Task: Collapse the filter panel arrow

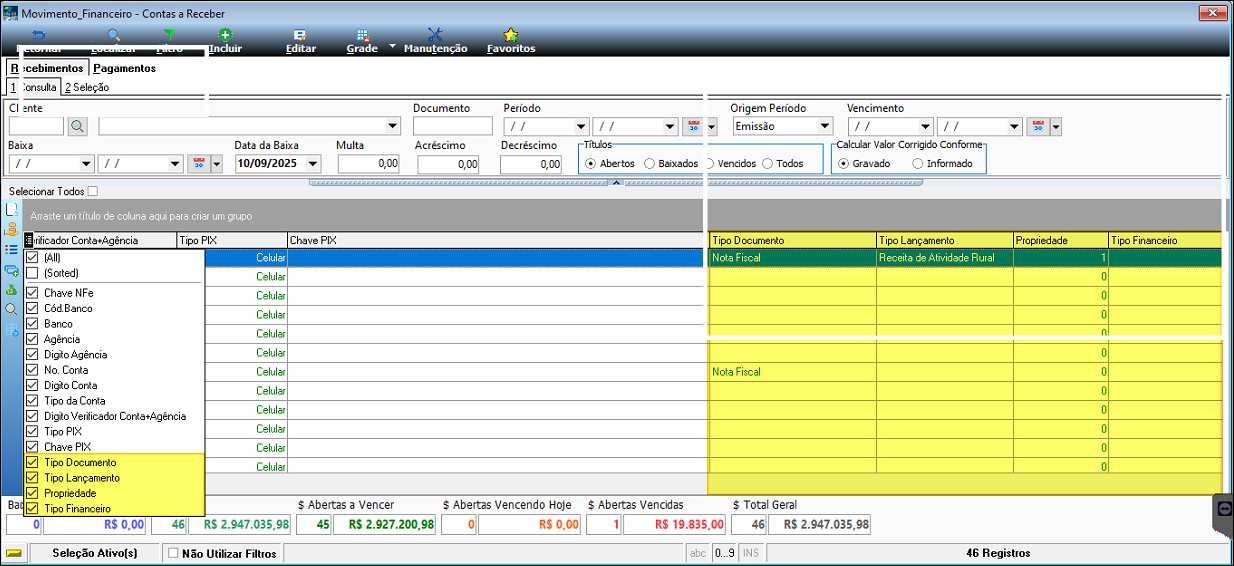Action: (x=616, y=182)
